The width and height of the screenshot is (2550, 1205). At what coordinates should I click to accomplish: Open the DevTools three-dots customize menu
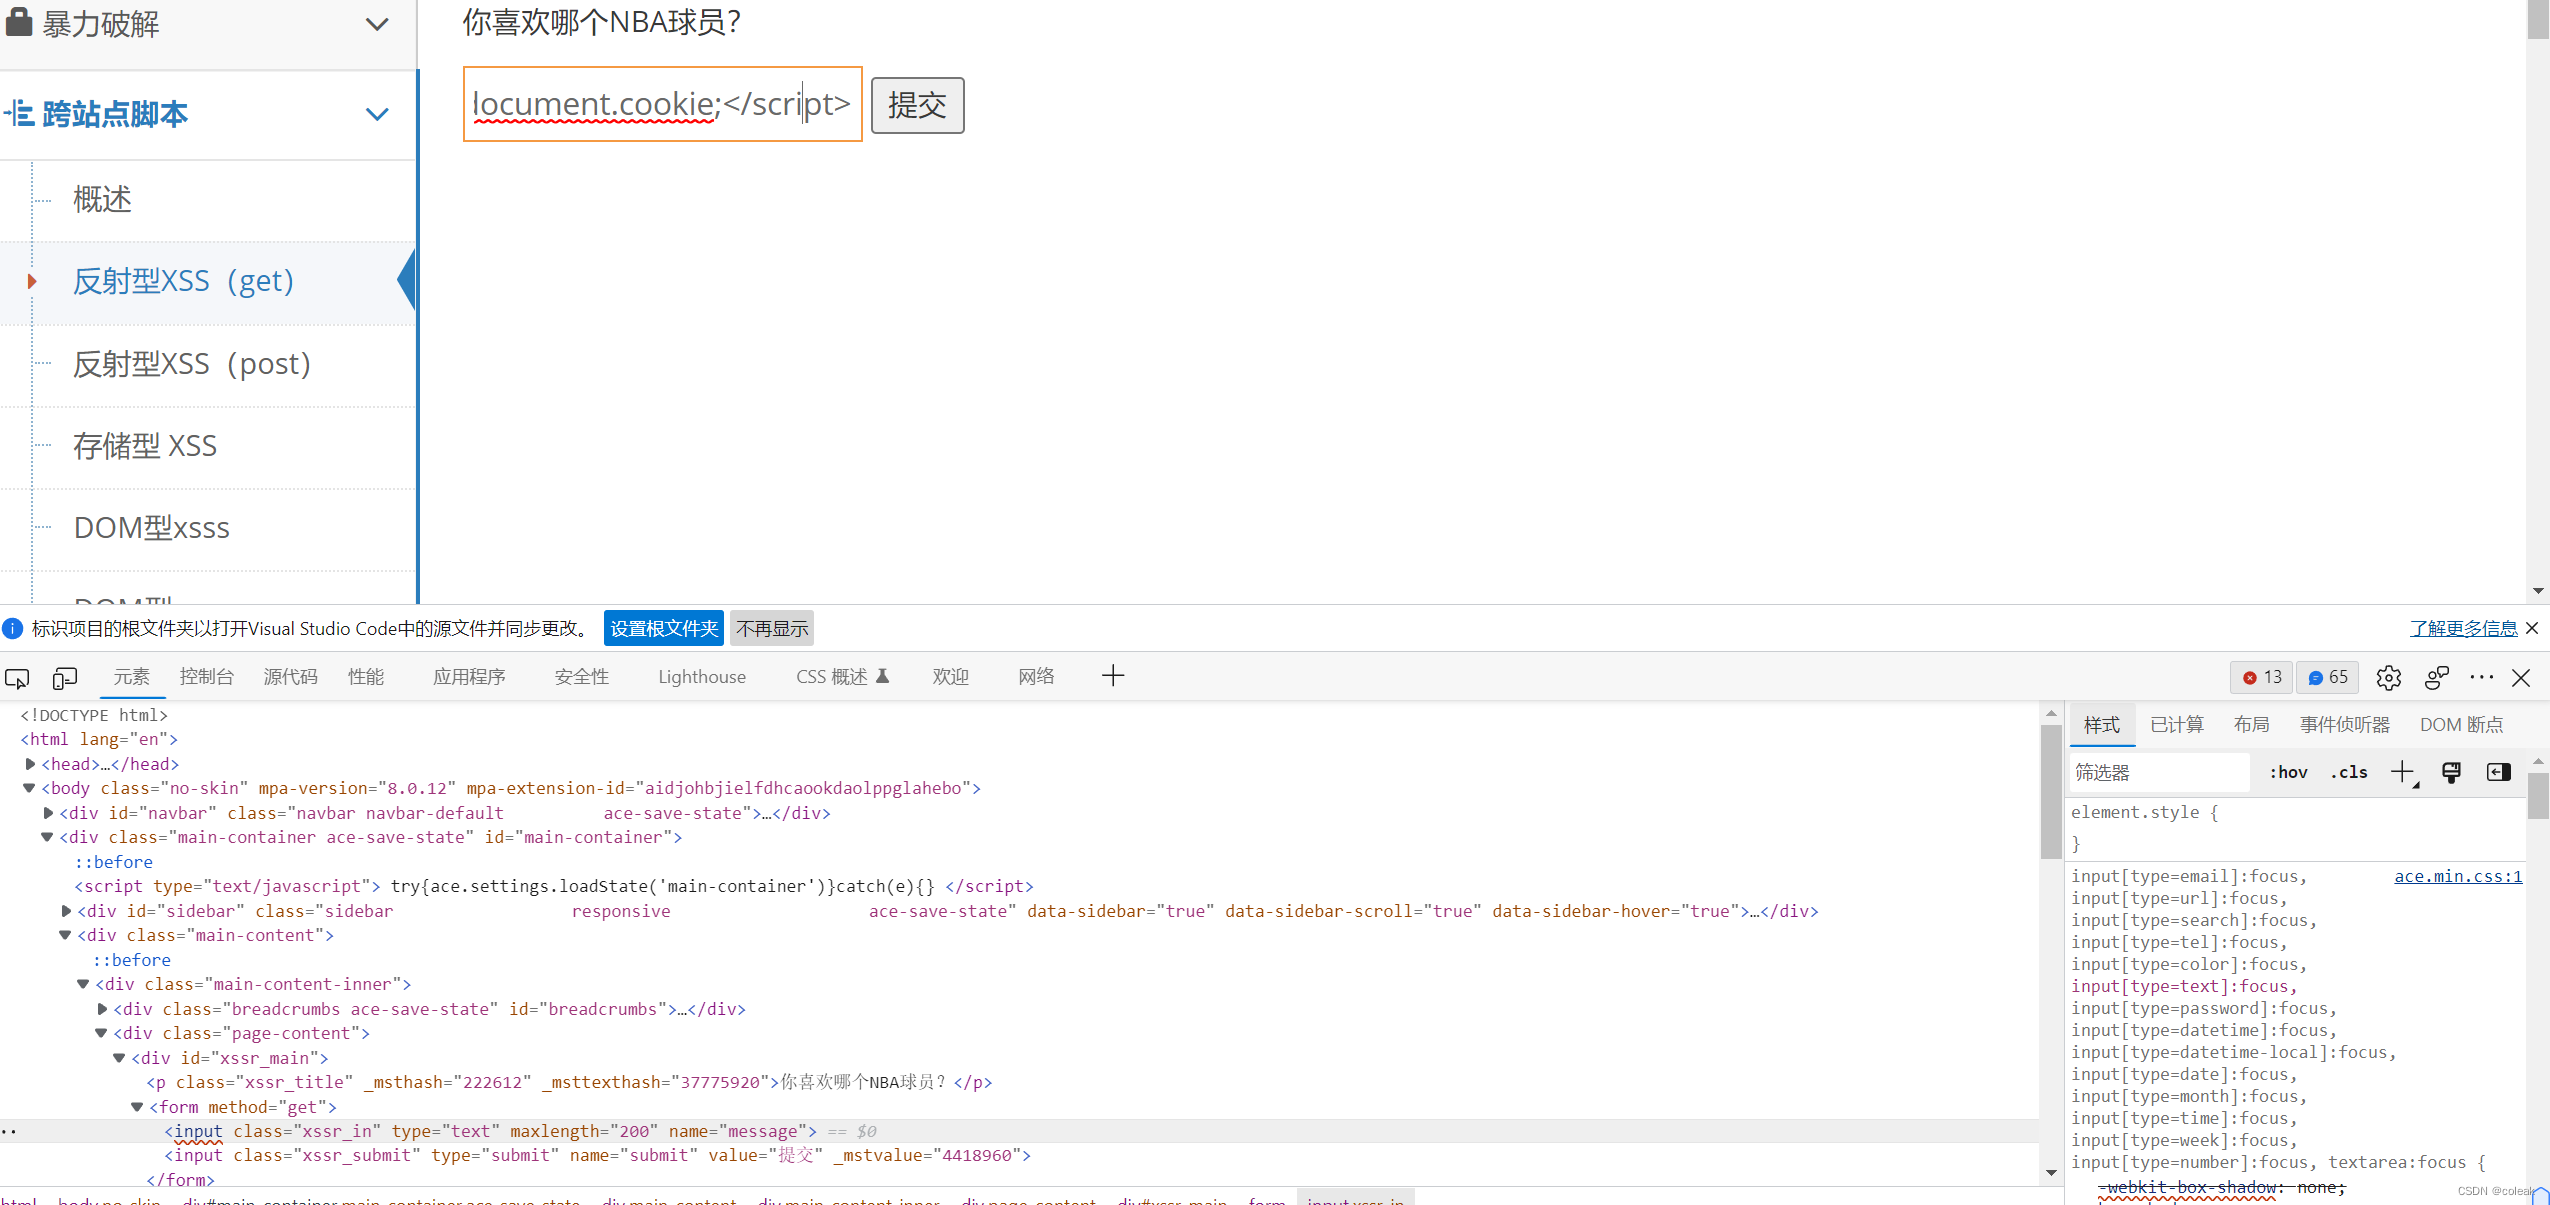pos(2482,677)
